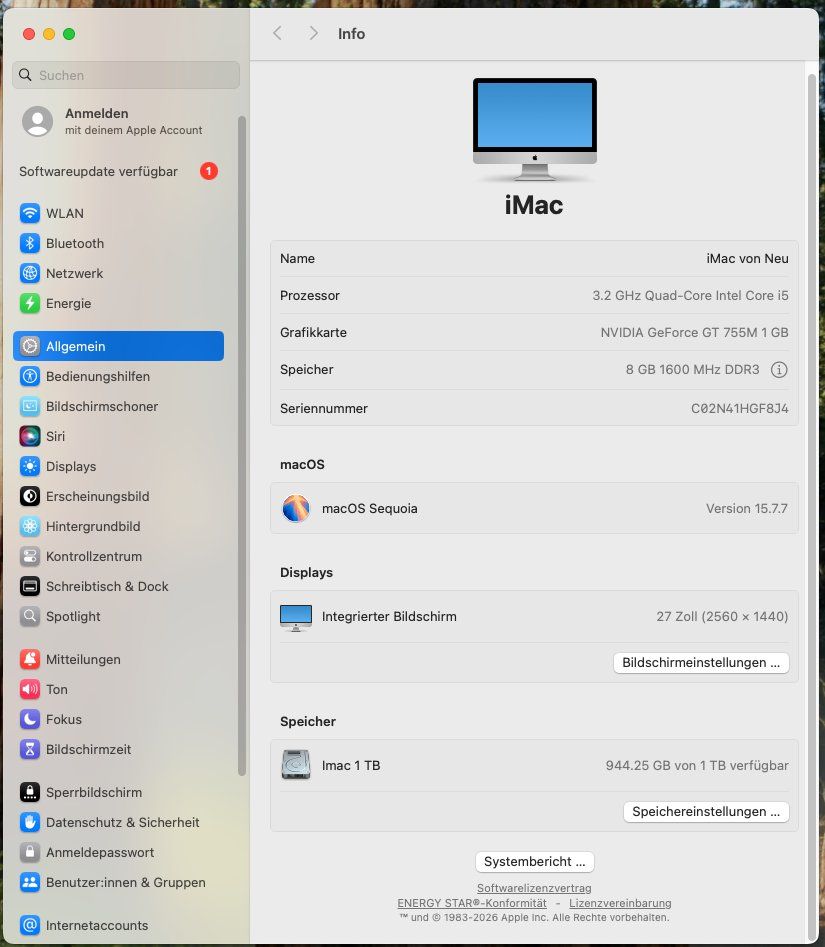Screen dimensions: 825x947
Task: Click the large iMac image
Action: [x=534, y=130]
